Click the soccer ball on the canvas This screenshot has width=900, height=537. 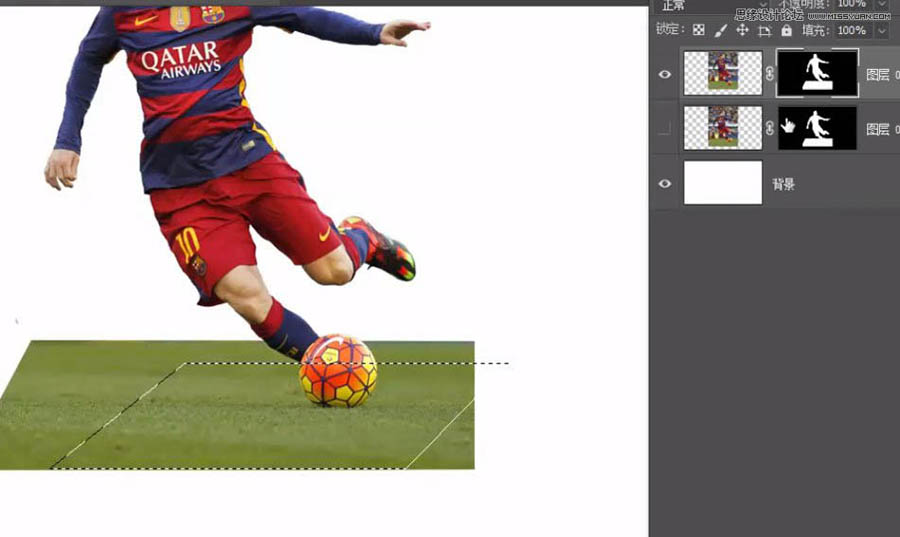[x=339, y=371]
